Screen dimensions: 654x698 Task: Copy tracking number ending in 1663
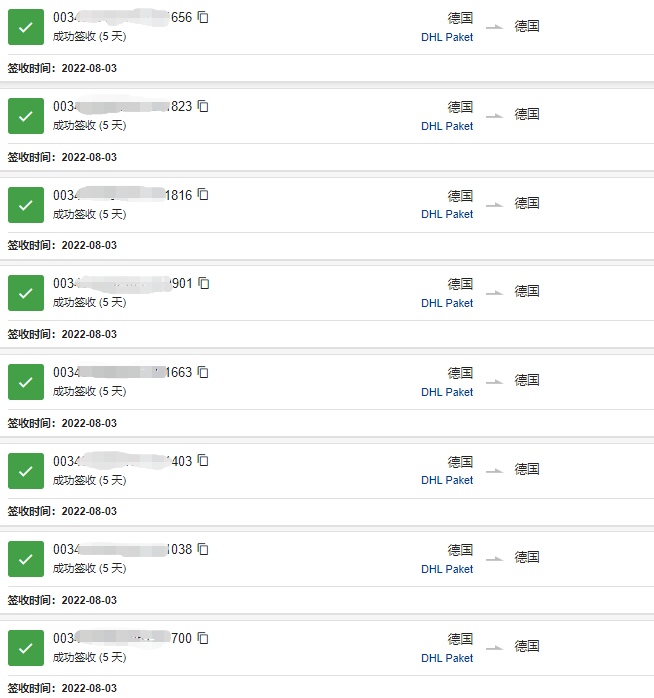pos(203,372)
